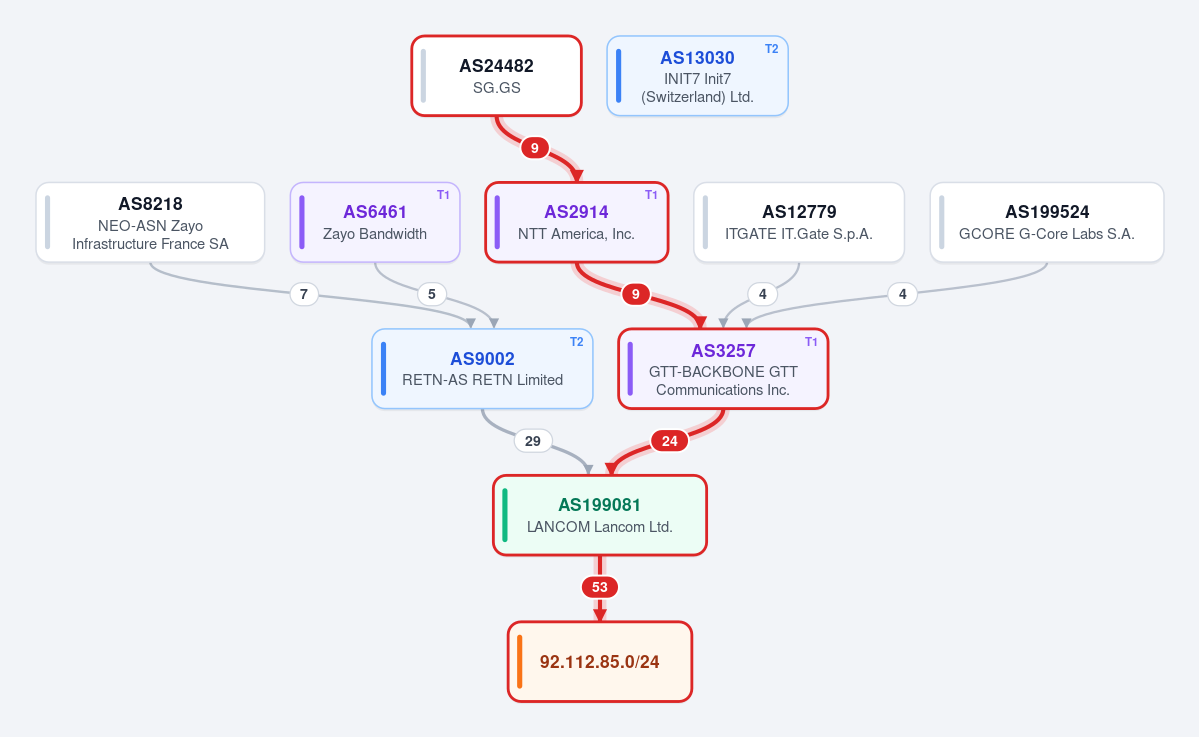Select the AS12779 ITGATE node
The width and height of the screenshot is (1199, 737).
[x=799, y=222]
